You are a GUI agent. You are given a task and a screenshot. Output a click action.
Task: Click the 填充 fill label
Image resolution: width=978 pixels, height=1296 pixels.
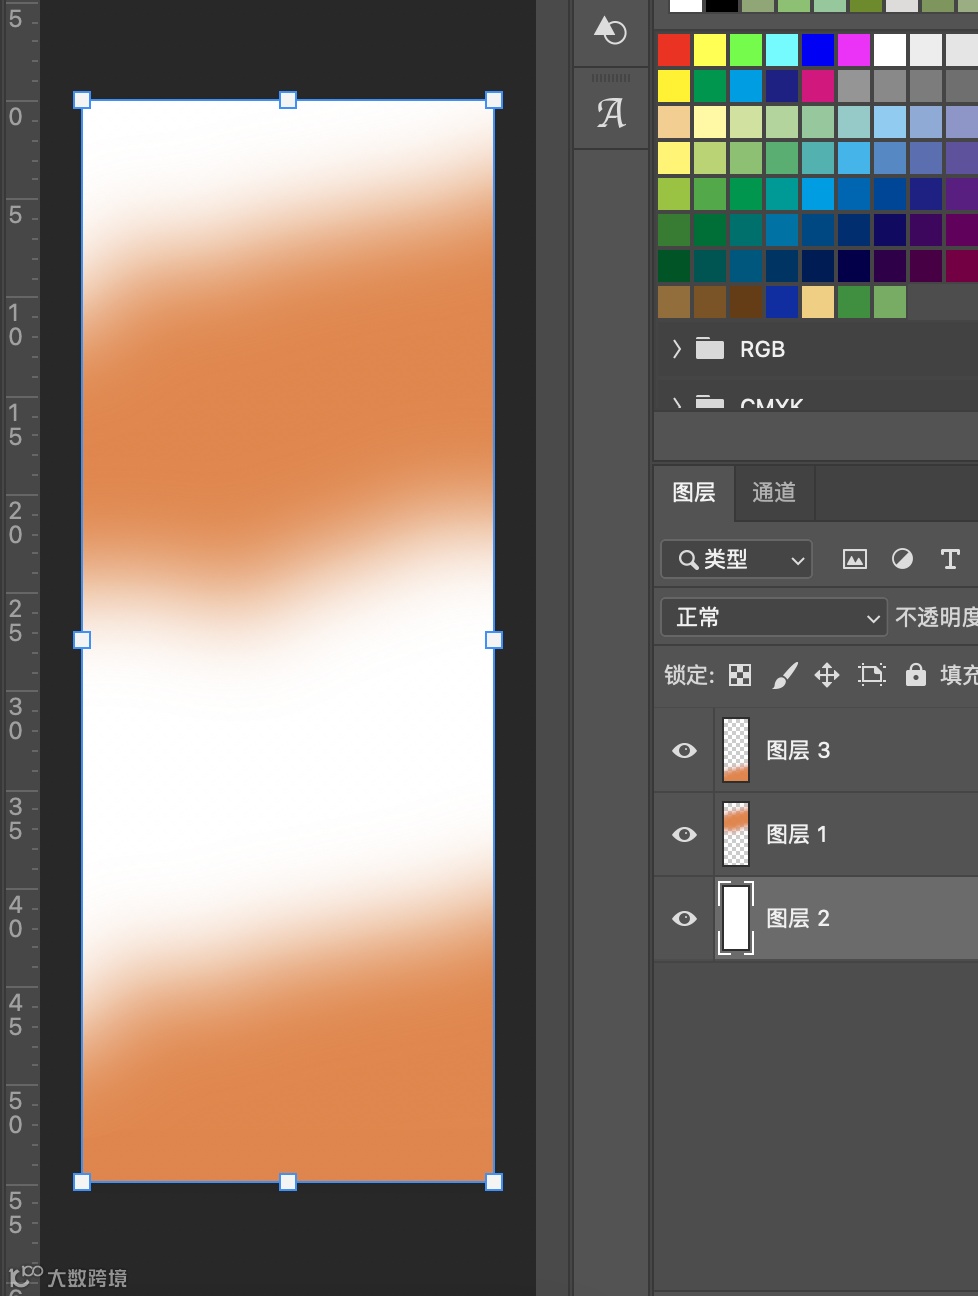coord(959,676)
